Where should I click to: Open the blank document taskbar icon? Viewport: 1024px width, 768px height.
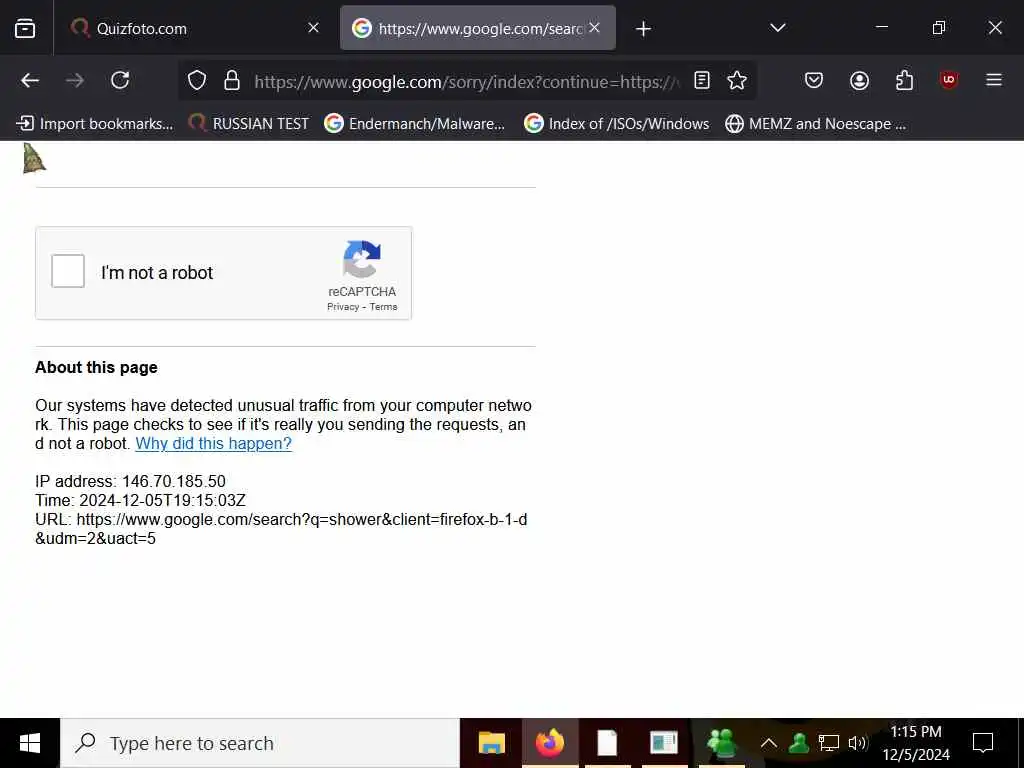[607, 743]
